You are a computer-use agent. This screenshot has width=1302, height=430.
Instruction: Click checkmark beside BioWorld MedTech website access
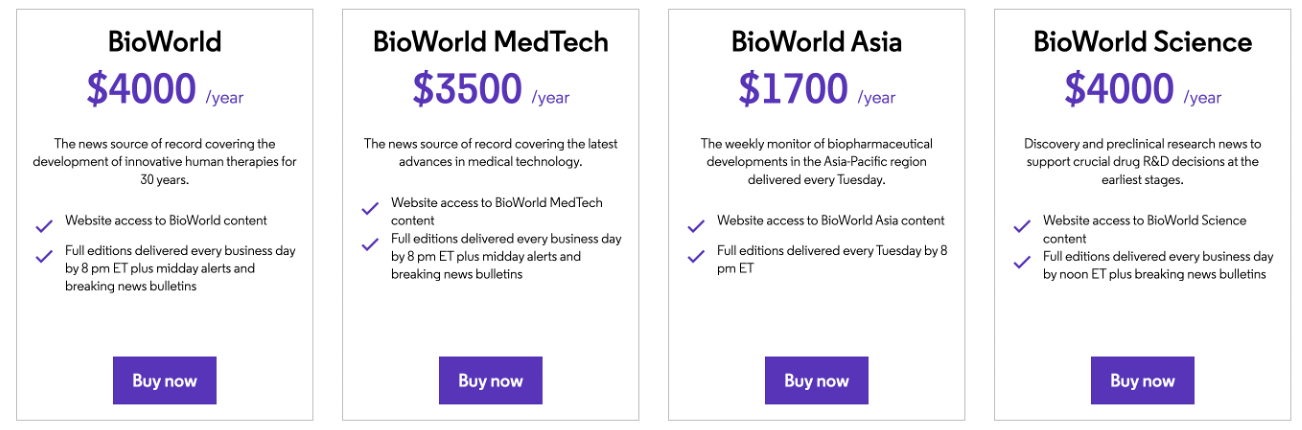click(370, 208)
